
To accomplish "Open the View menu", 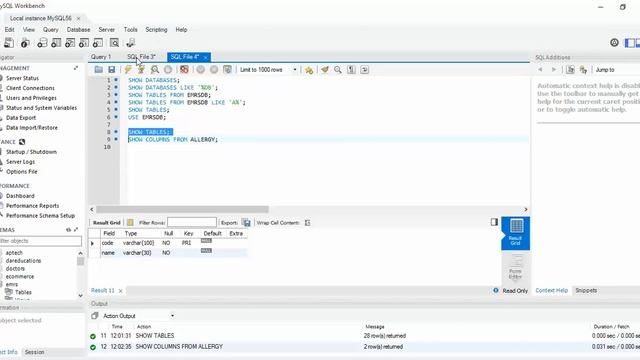I will (x=29, y=30).
